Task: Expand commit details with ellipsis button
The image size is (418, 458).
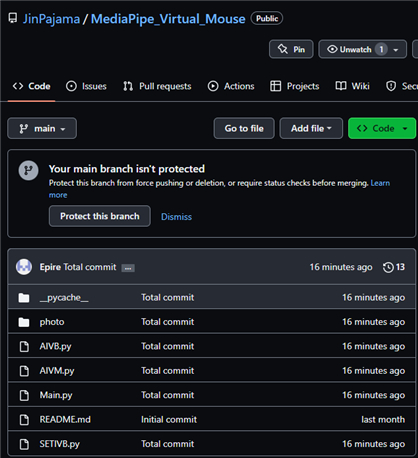Action: pos(128,268)
